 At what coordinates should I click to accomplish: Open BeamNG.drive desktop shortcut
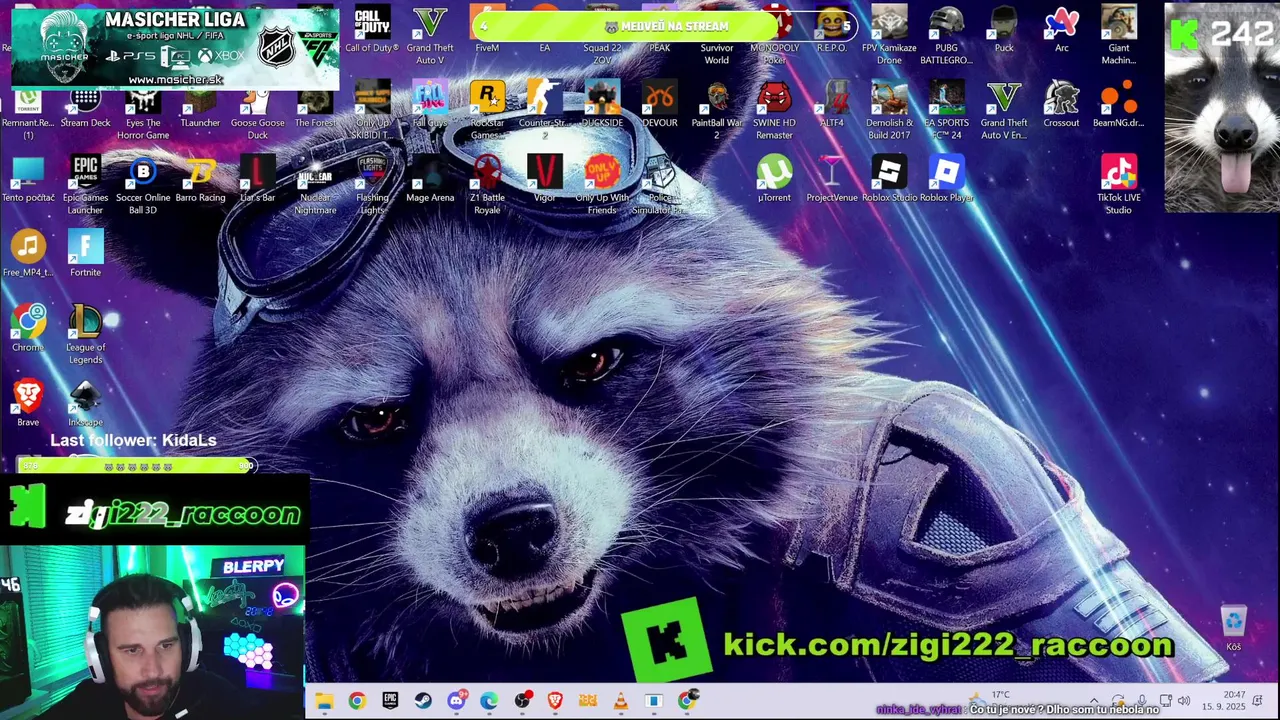coord(1118,104)
